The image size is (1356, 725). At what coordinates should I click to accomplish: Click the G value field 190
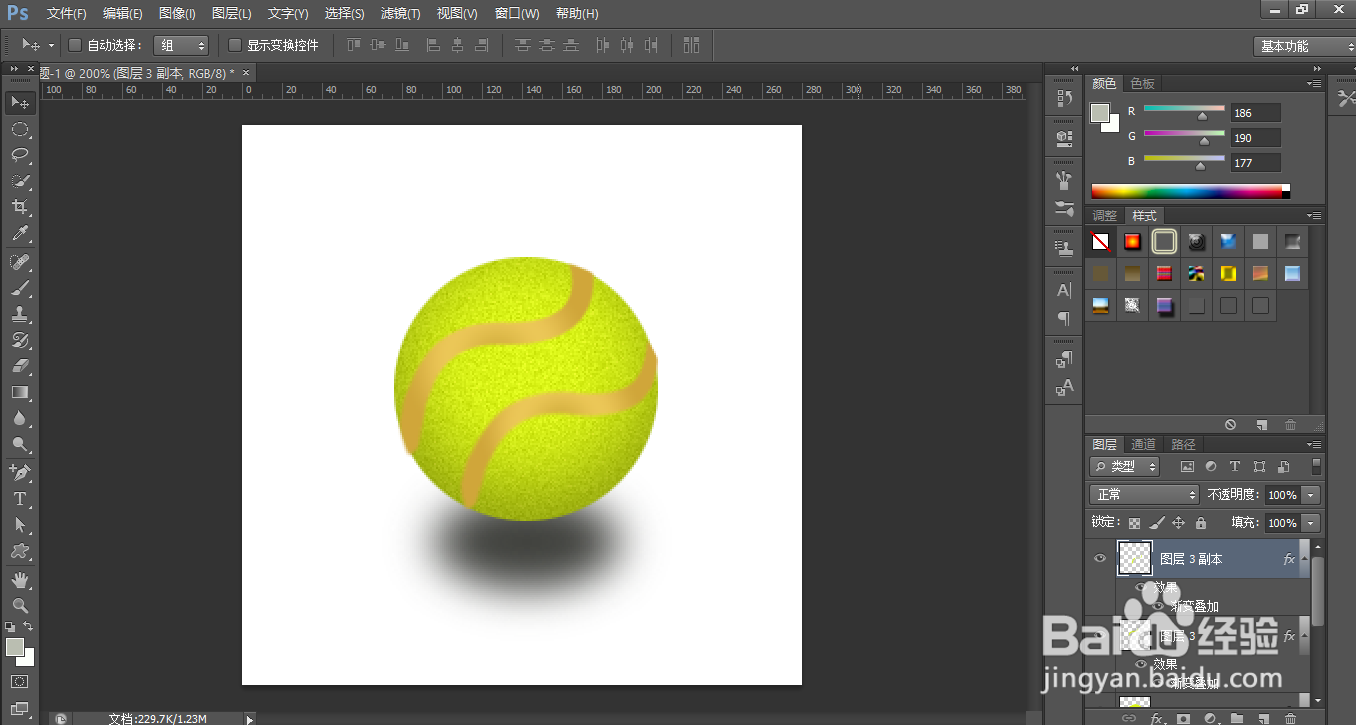pyautogui.click(x=1256, y=138)
